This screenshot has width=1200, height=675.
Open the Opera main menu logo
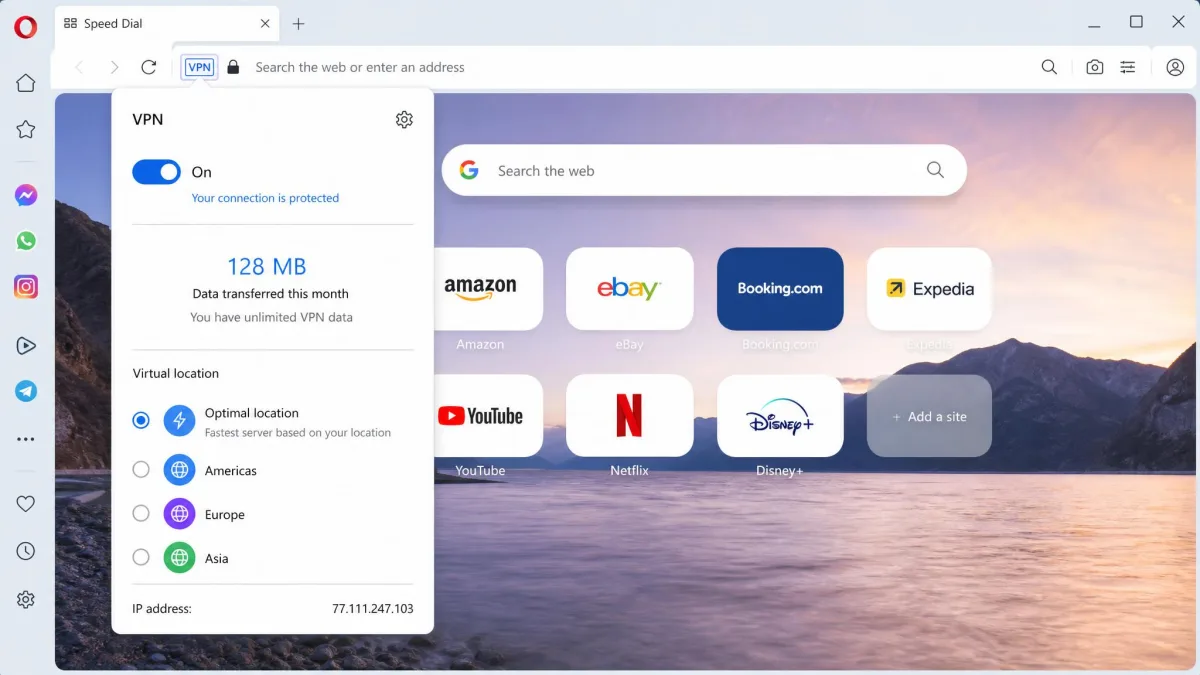tap(26, 27)
